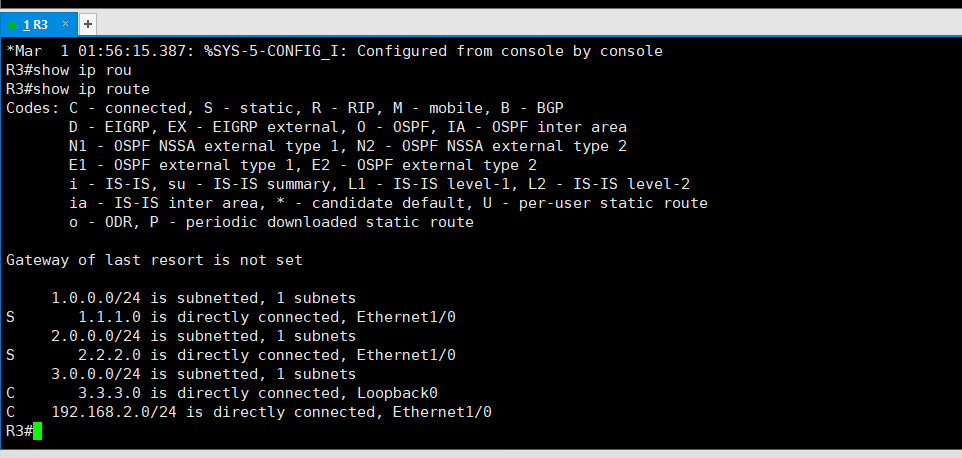Click the 'show ip rou' command line

(69, 71)
